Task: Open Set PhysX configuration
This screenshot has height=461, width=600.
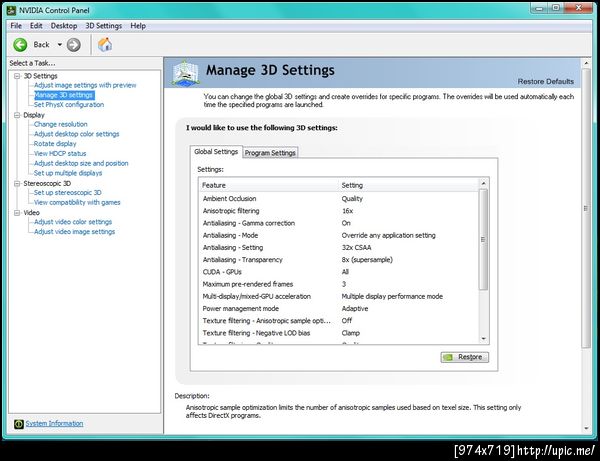Action: coord(69,105)
